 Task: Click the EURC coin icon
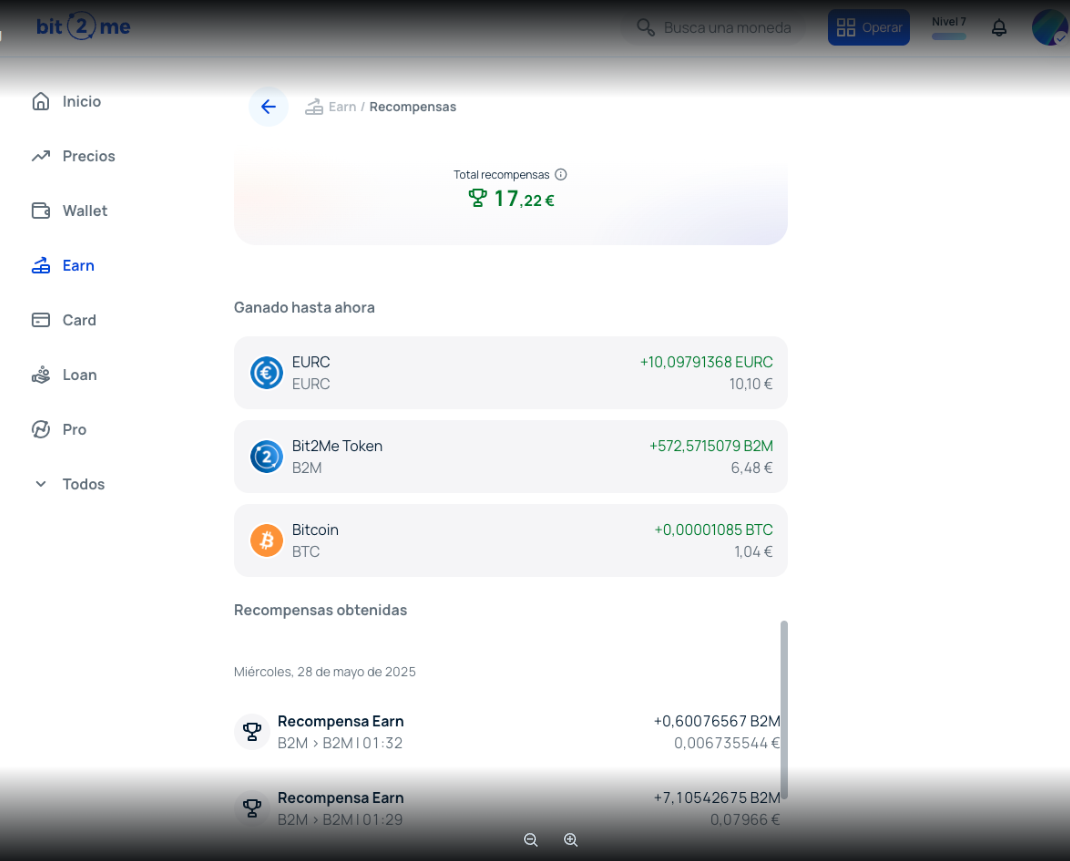pos(267,373)
